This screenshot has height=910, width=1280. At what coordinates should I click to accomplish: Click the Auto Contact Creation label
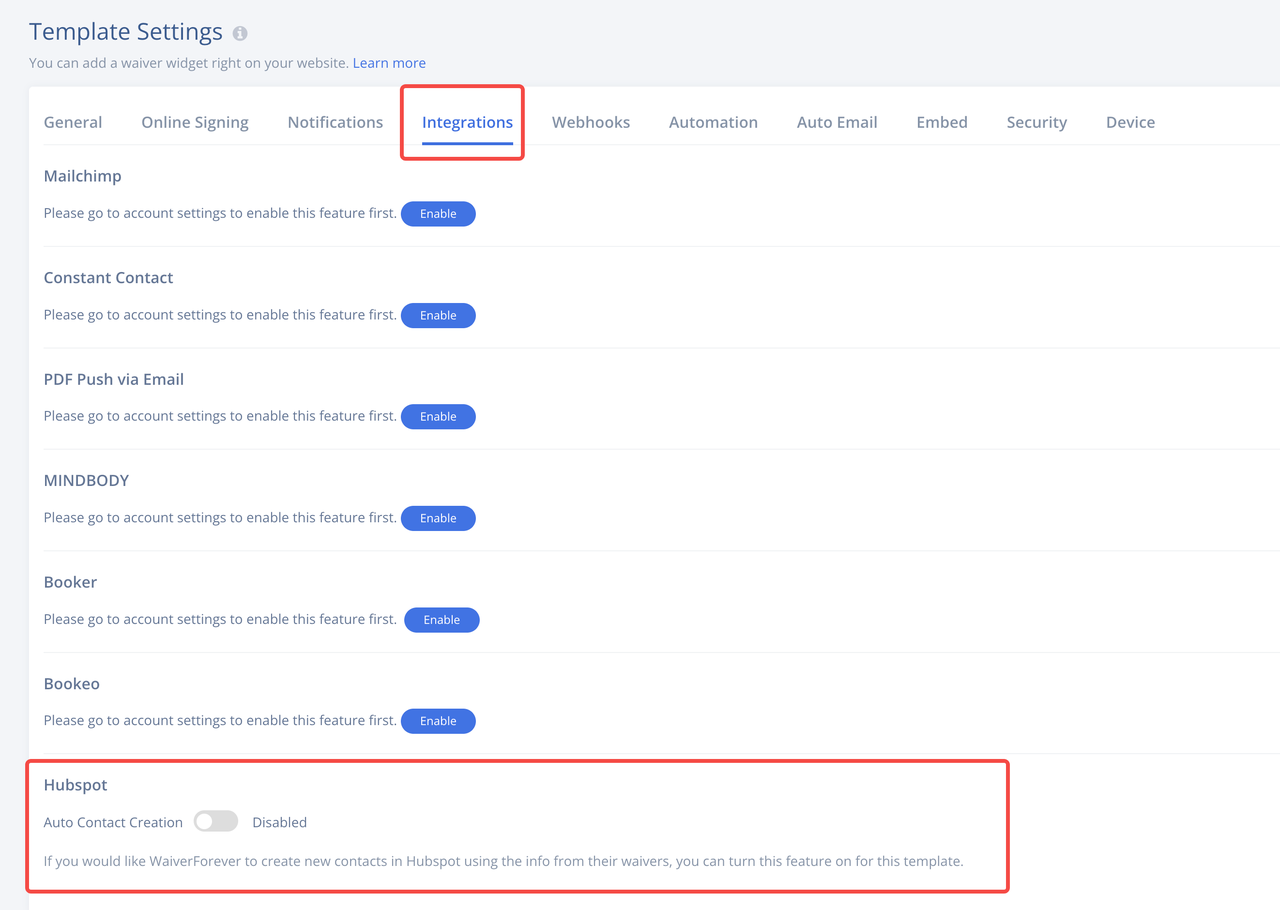click(x=113, y=822)
